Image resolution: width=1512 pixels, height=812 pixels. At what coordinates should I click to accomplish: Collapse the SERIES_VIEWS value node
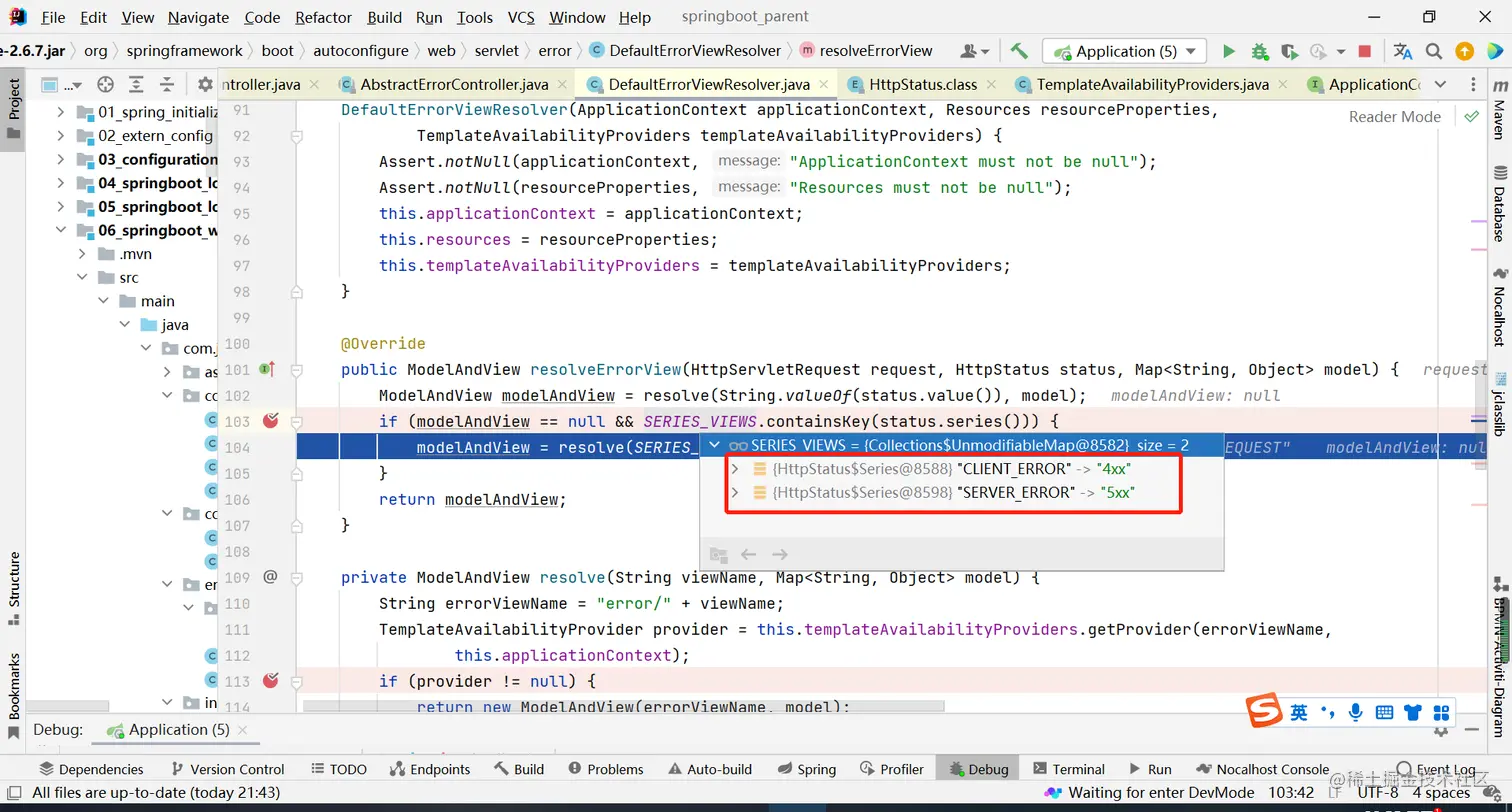tap(714, 445)
